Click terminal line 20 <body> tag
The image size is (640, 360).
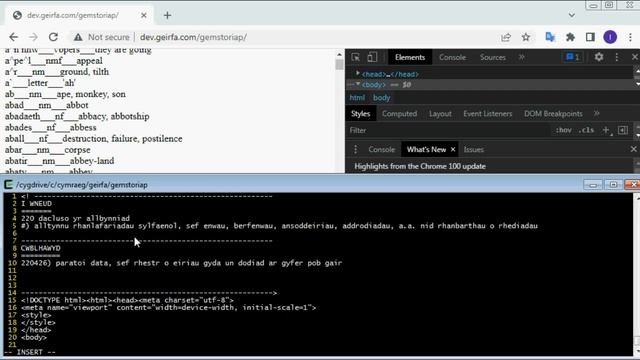34,337
